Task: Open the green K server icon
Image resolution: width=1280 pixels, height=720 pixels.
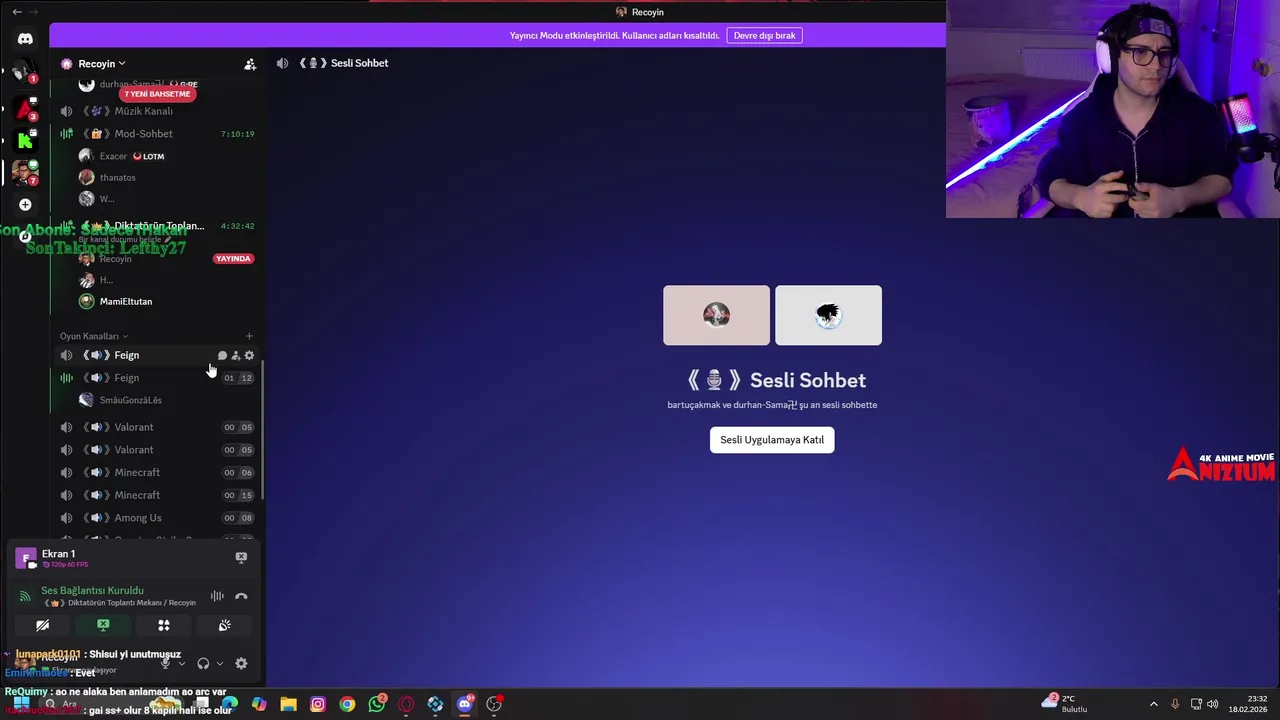Action: coord(25,140)
